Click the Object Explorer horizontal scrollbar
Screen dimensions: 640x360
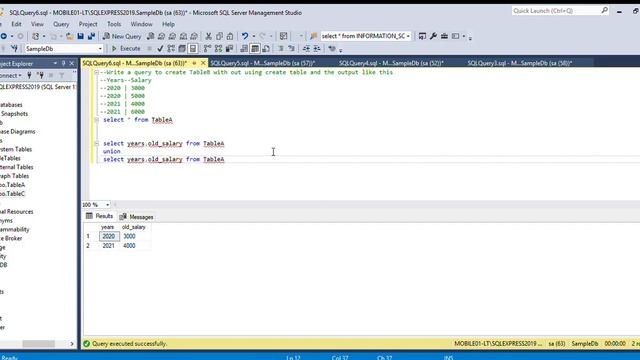(38, 344)
